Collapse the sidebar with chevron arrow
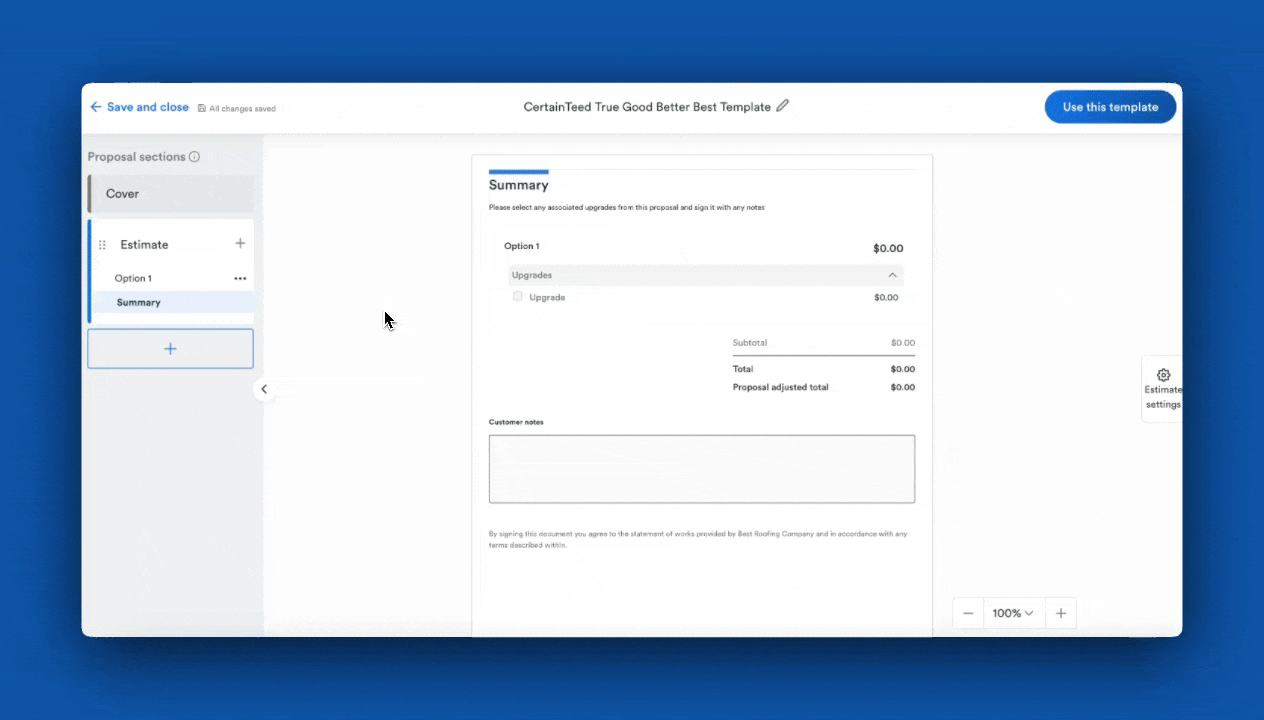1264x720 pixels. click(264, 389)
